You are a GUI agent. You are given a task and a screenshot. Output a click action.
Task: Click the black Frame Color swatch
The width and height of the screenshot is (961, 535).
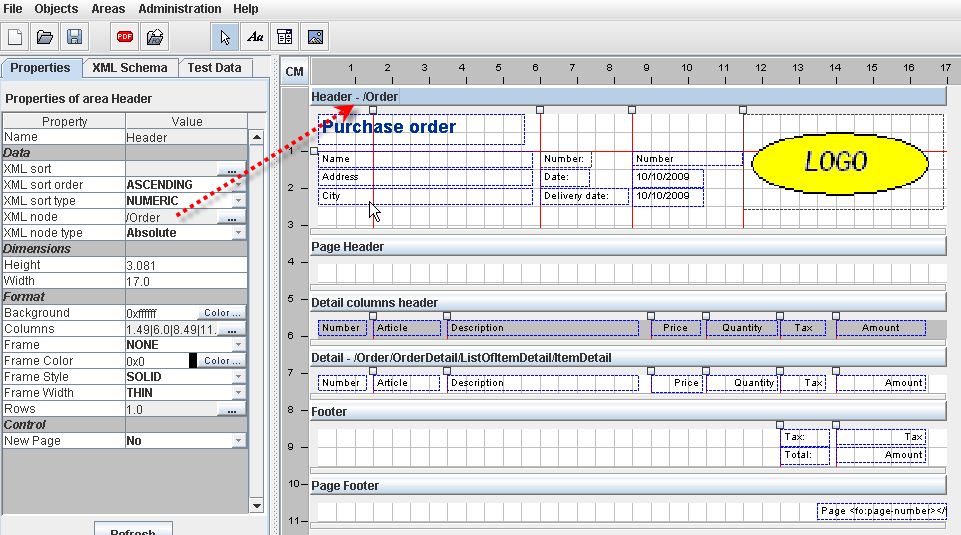pos(193,361)
